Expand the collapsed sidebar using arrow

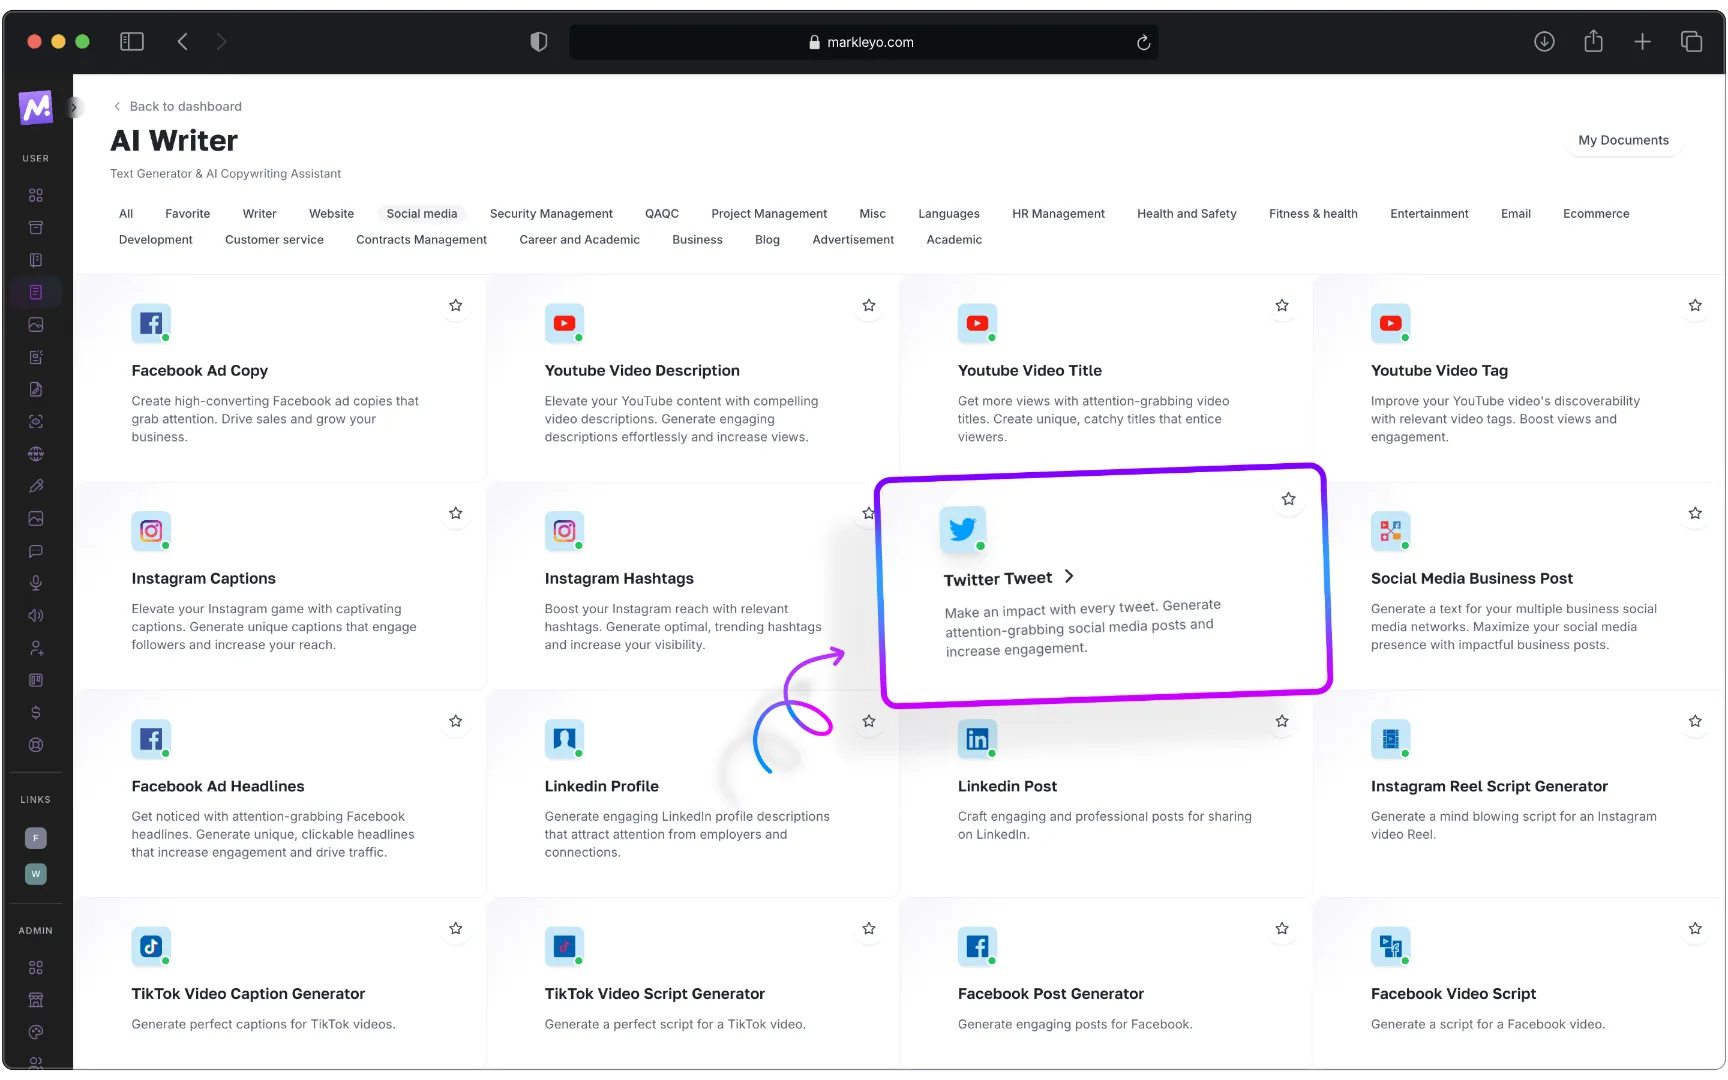pyautogui.click(x=73, y=107)
